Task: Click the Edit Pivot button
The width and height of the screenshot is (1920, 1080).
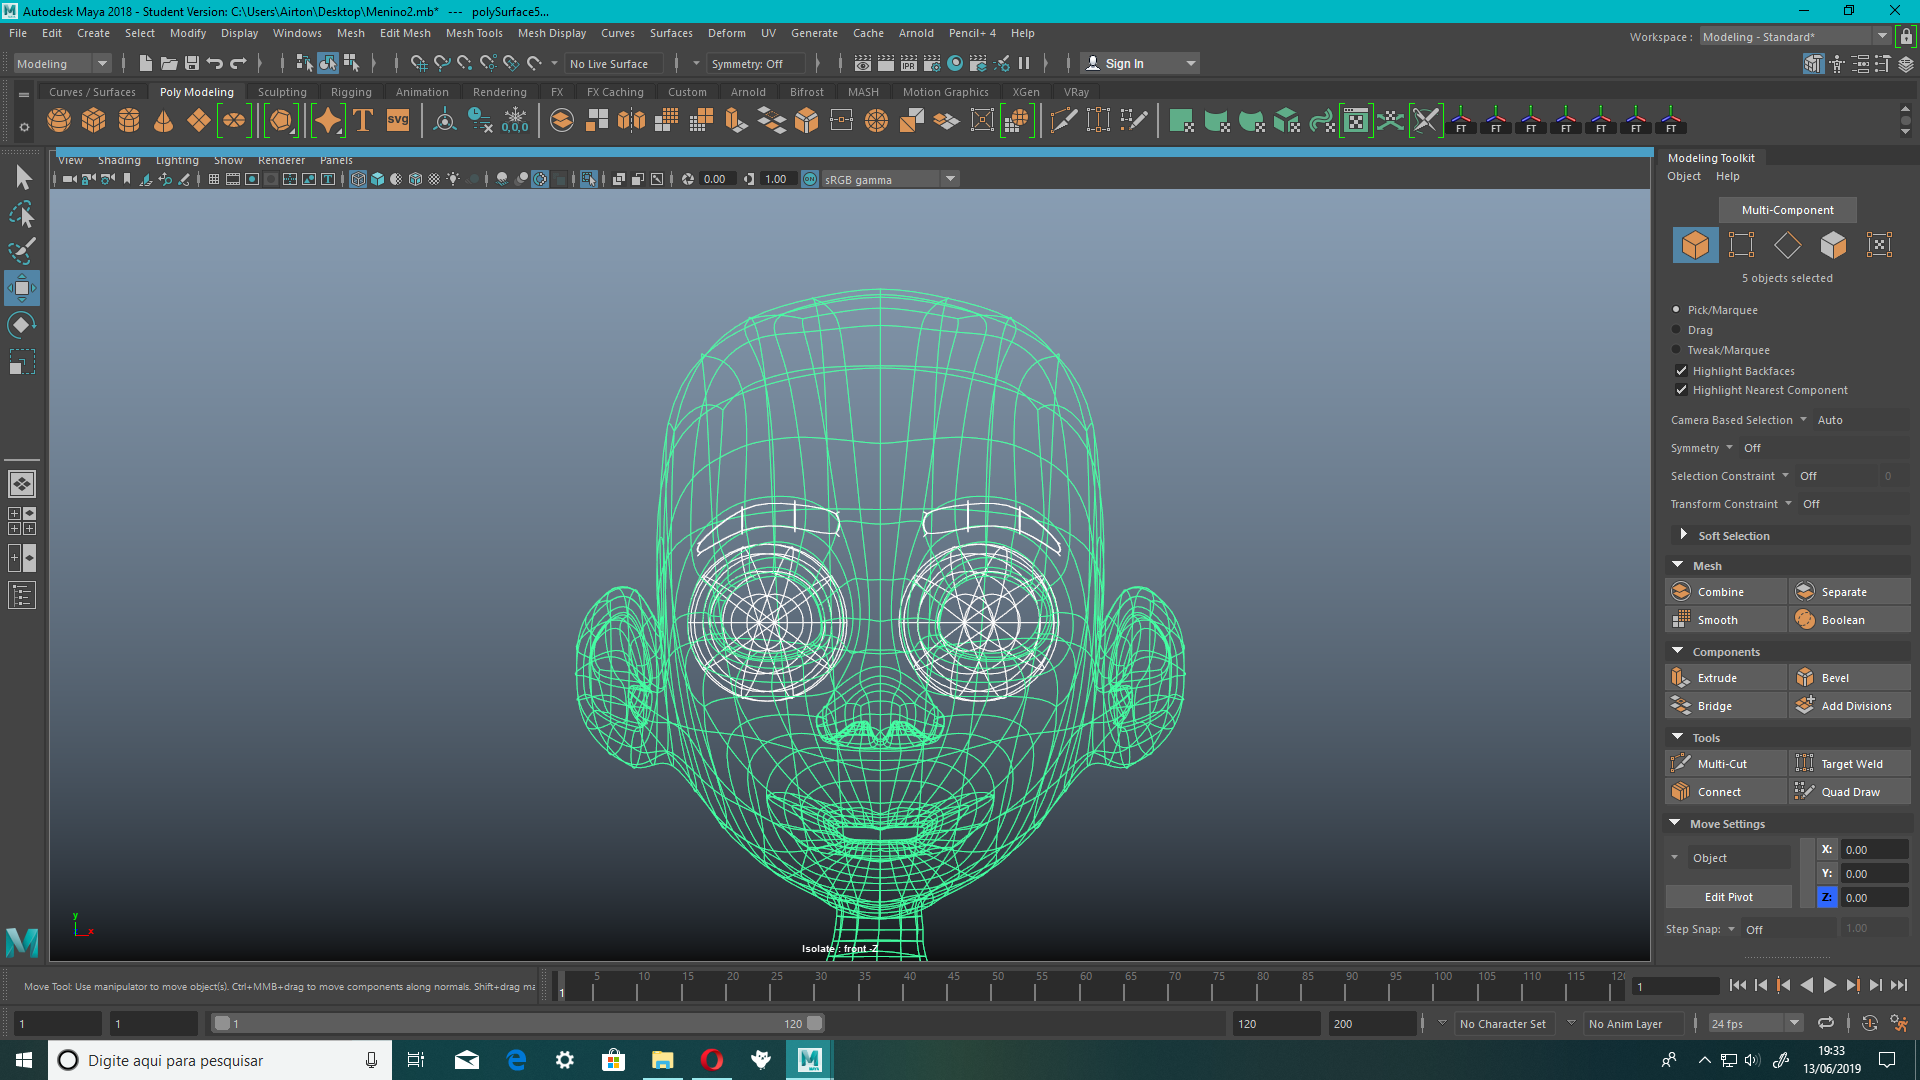Action: tap(1728, 896)
